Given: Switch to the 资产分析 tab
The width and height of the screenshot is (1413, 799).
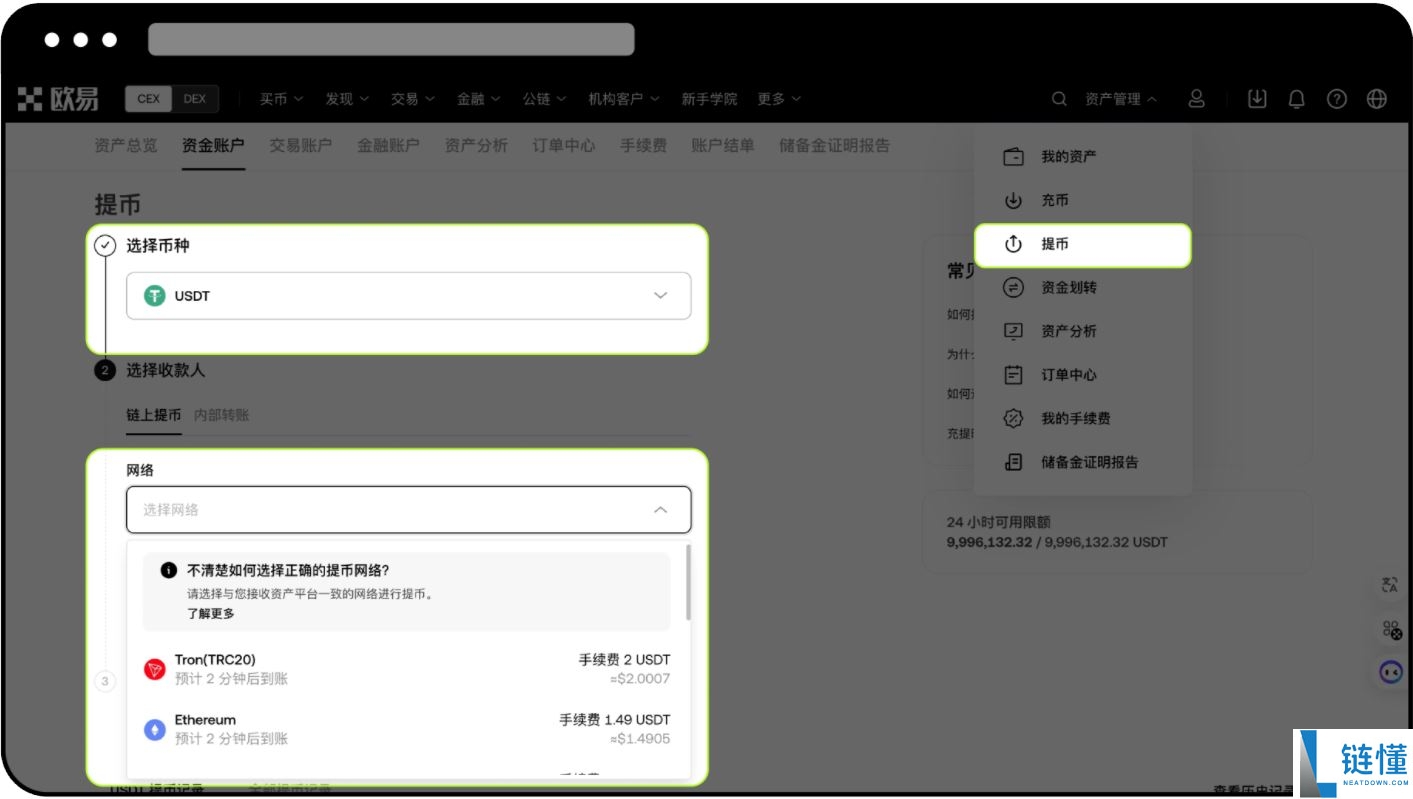Looking at the screenshot, I should point(476,146).
